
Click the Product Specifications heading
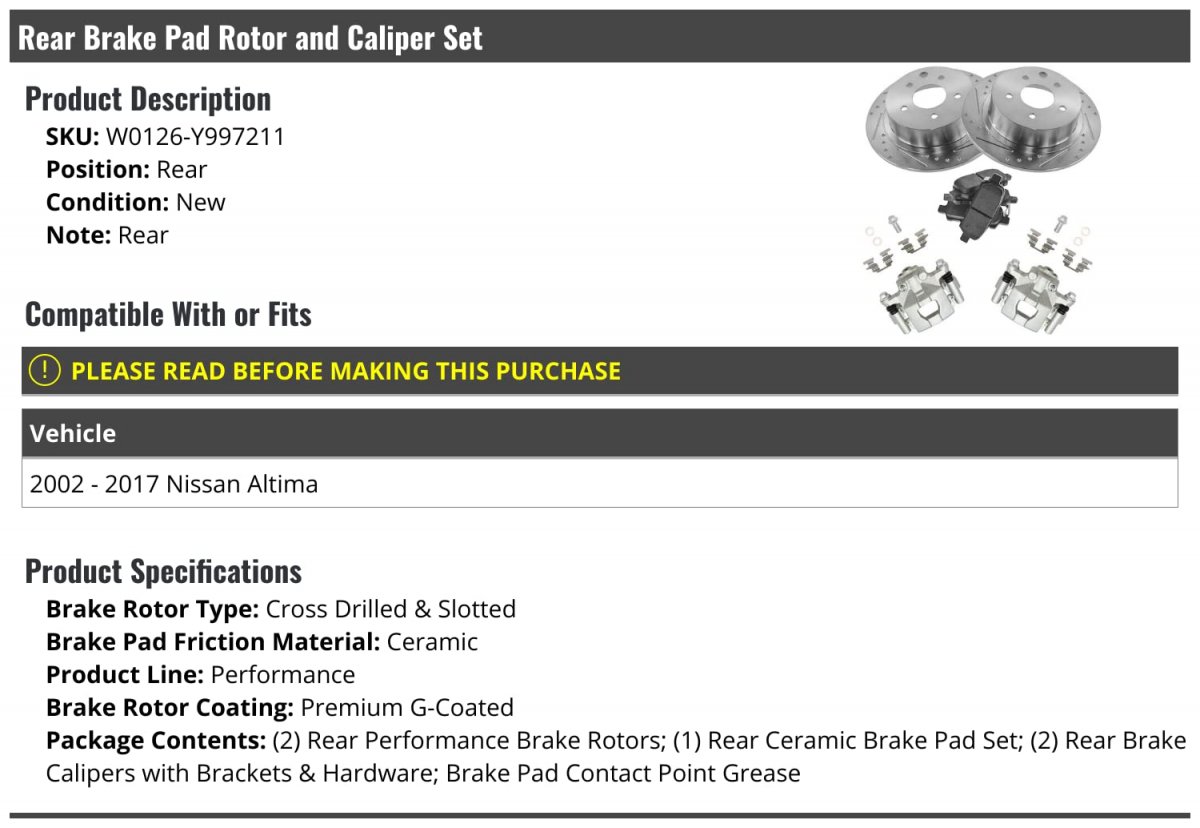pos(163,572)
